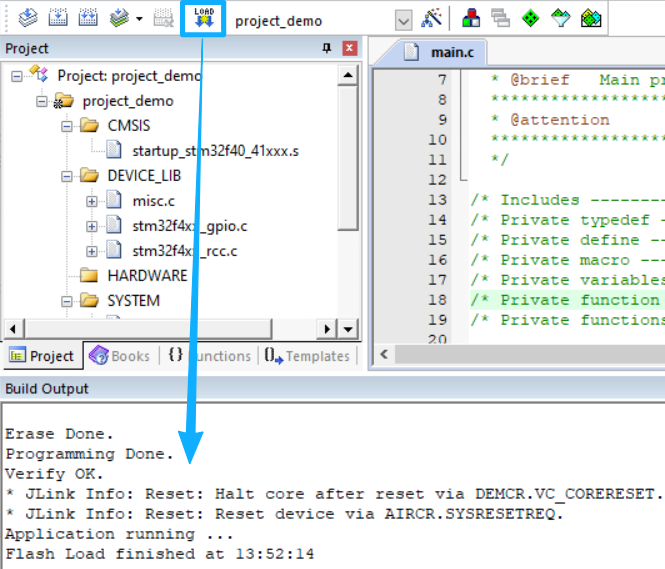Select the misc.c file
Image resolution: width=665 pixels, height=569 pixels.
(x=154, y=201)
